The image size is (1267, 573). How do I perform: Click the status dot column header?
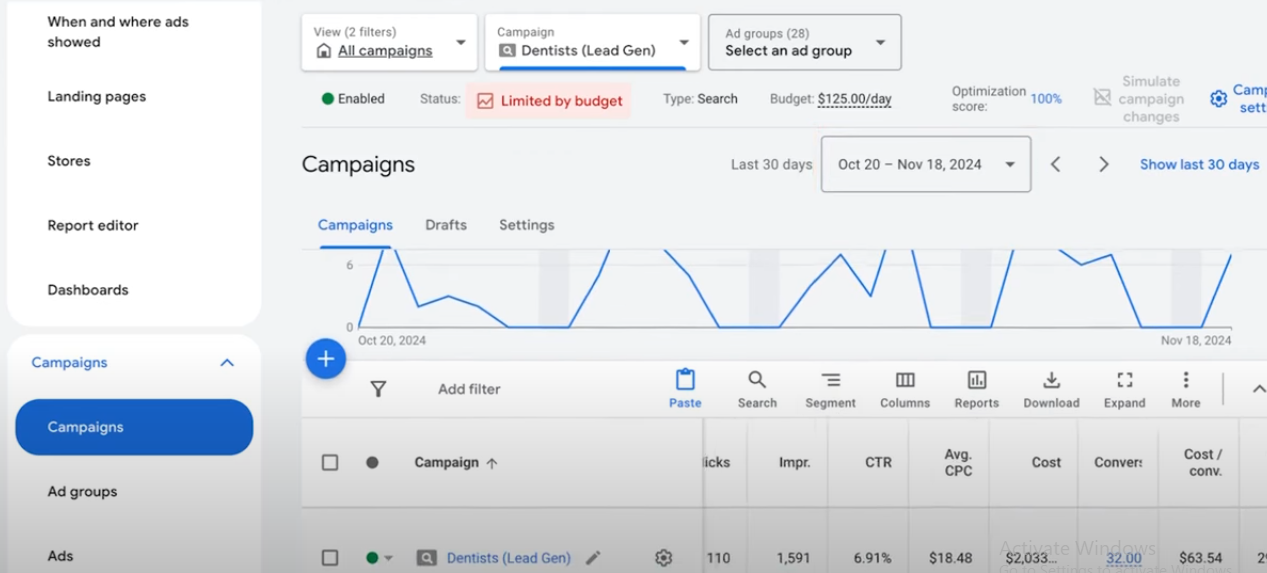click(372, 462)
